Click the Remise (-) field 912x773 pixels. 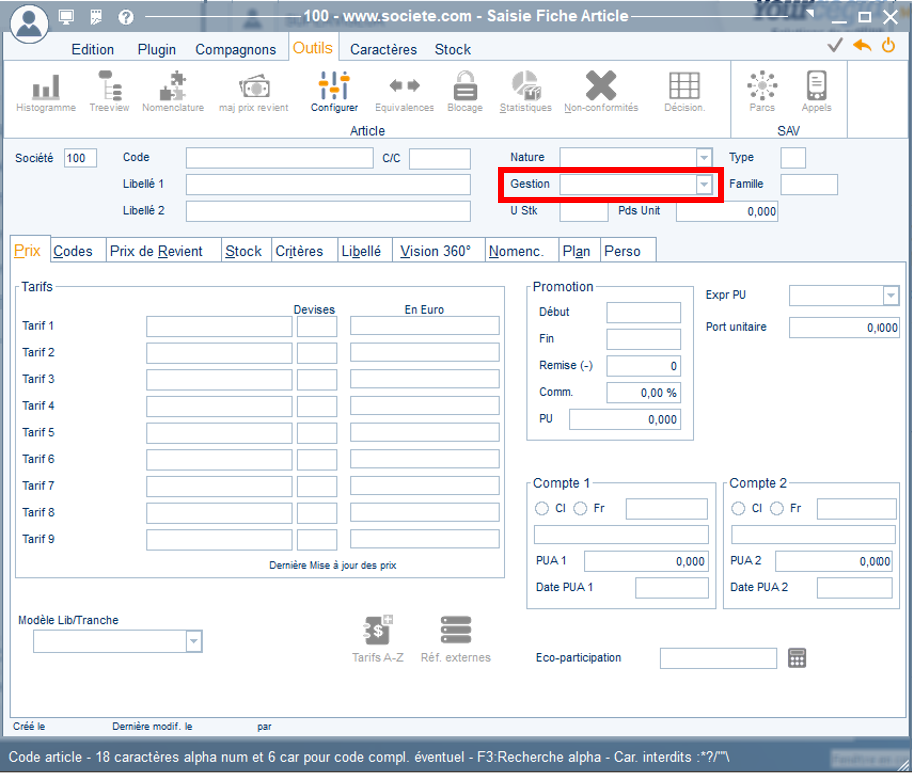pos(643,366)
